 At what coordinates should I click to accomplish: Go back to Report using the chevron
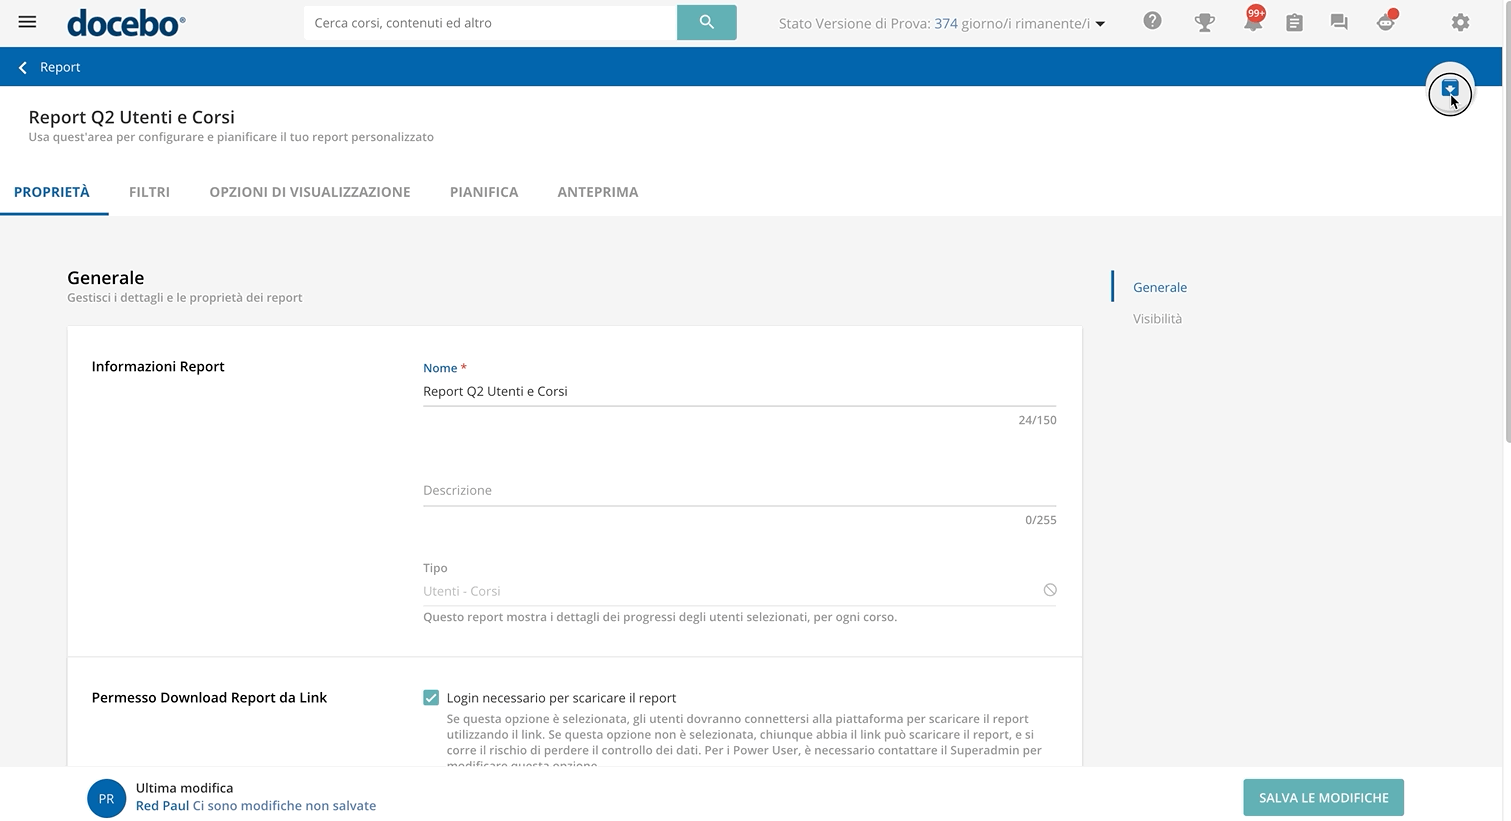[x=23, y=67]
